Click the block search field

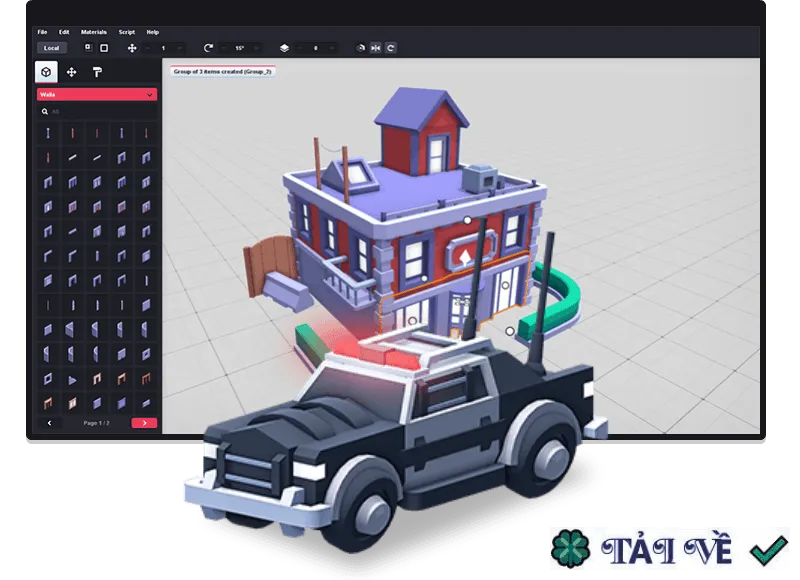97,111
